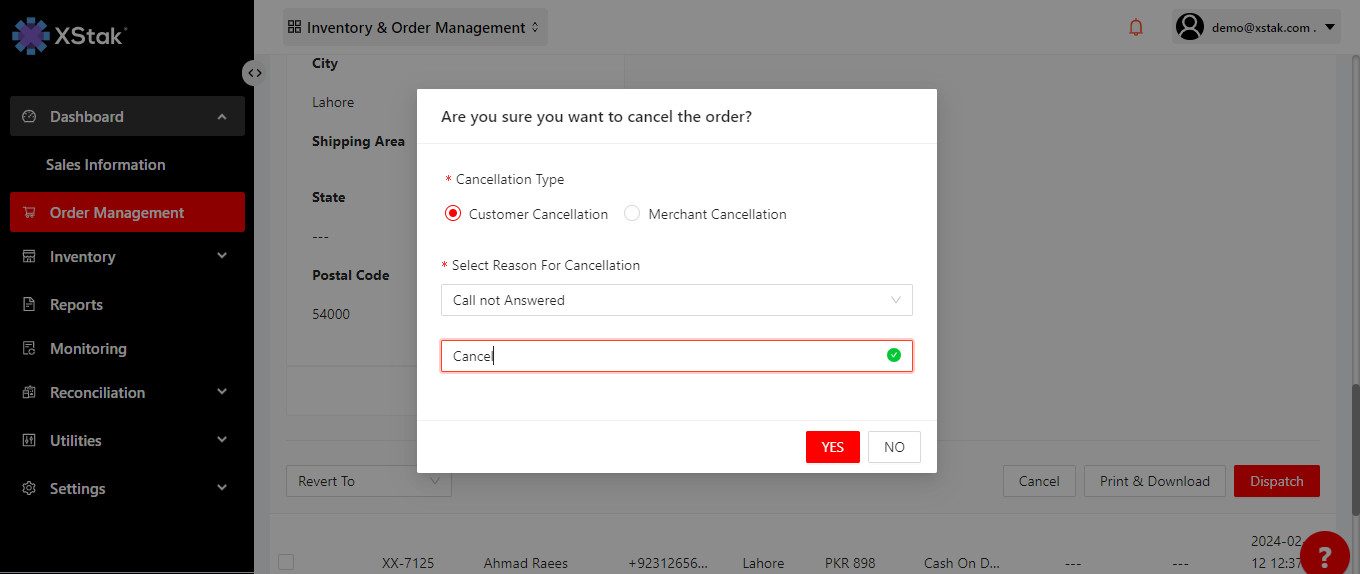
Task: Collapse sidebar using the arrow toggle icon
Action: click(x=254, y=73)
